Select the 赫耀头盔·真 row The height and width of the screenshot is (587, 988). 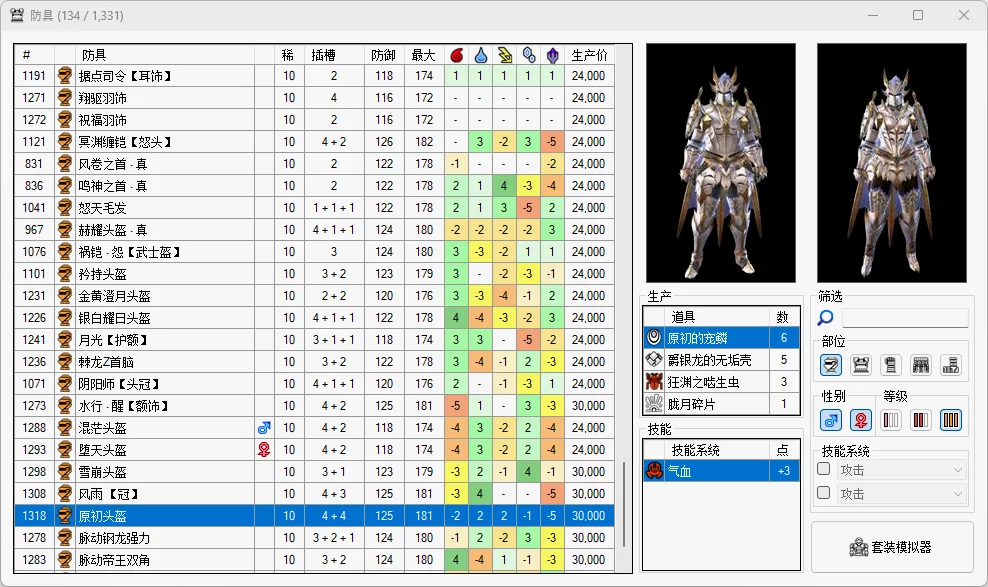tap(314, 230)
